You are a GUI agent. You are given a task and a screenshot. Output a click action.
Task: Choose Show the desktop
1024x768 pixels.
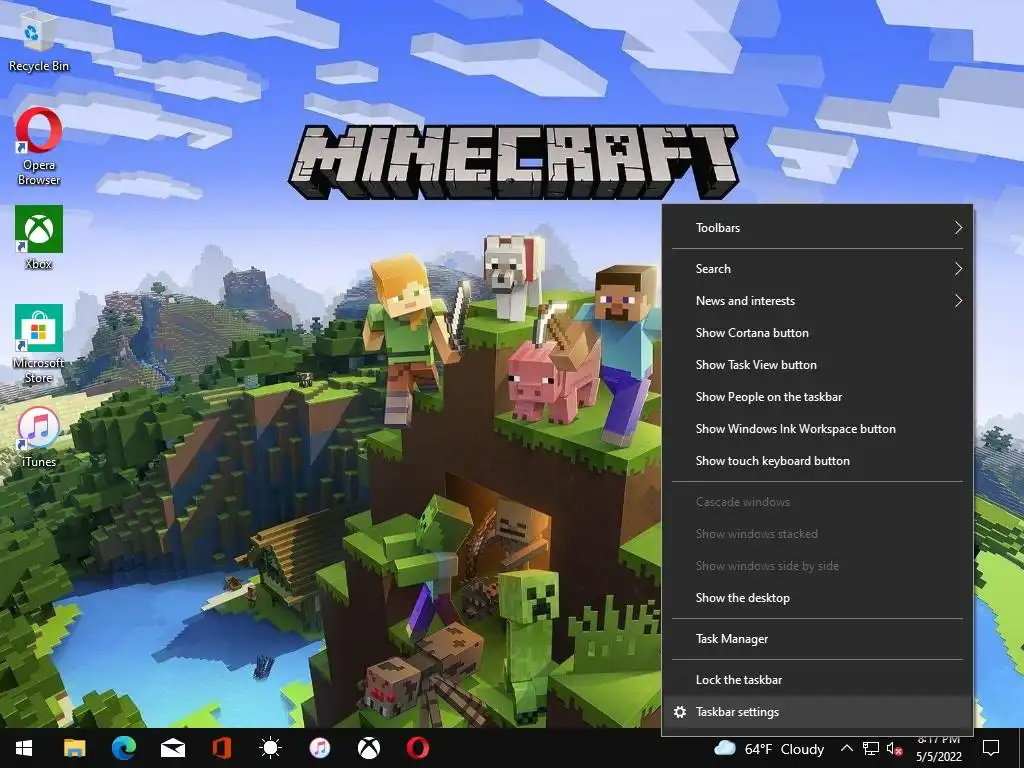pyautogui.click(x=818, y=598)
